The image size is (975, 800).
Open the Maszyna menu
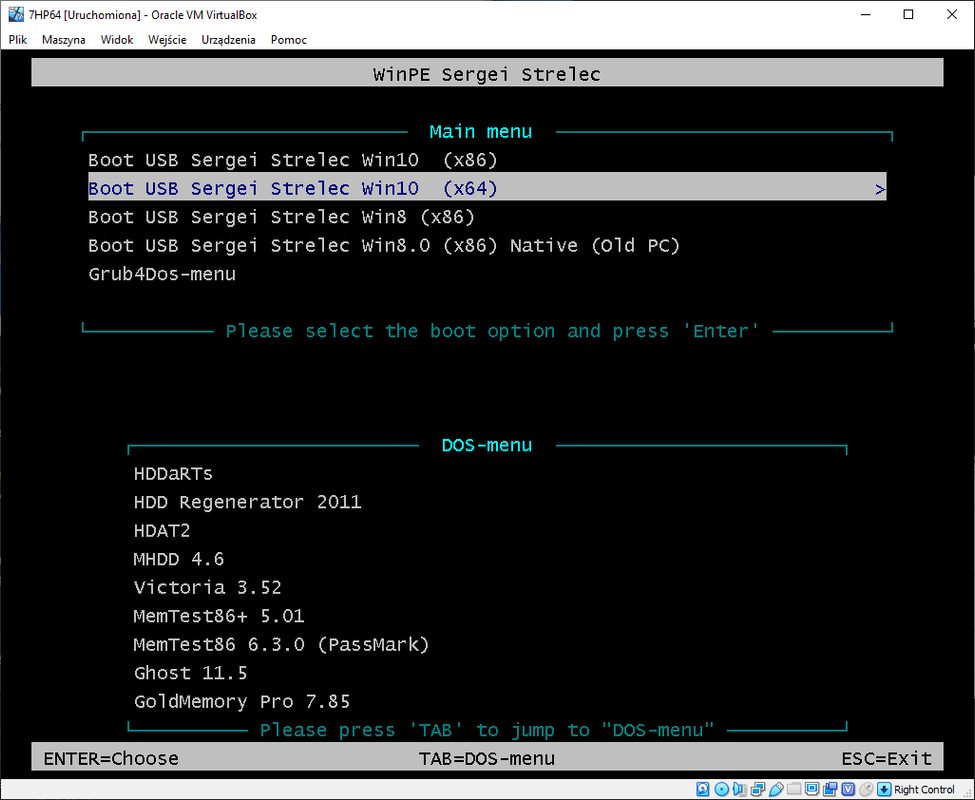(x=63, y=40)
